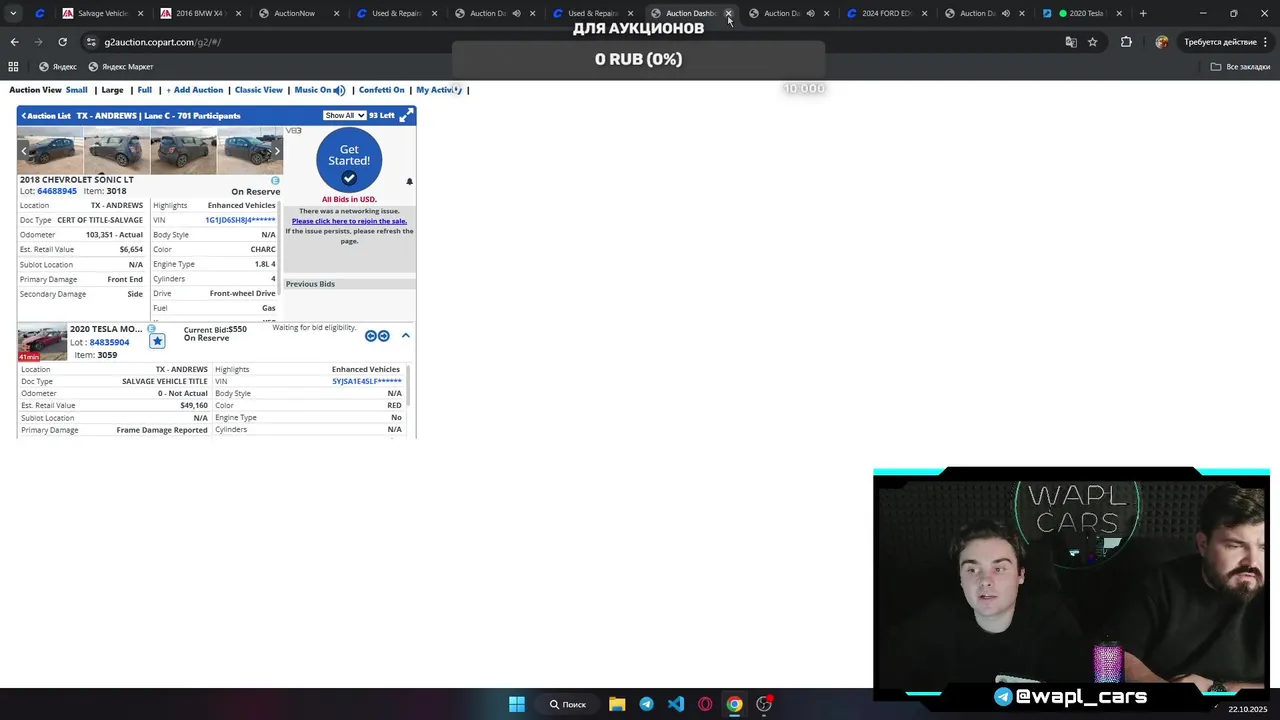The image size is (1280, 720).
Task: Reload the browser page
Action: [62, 42]
